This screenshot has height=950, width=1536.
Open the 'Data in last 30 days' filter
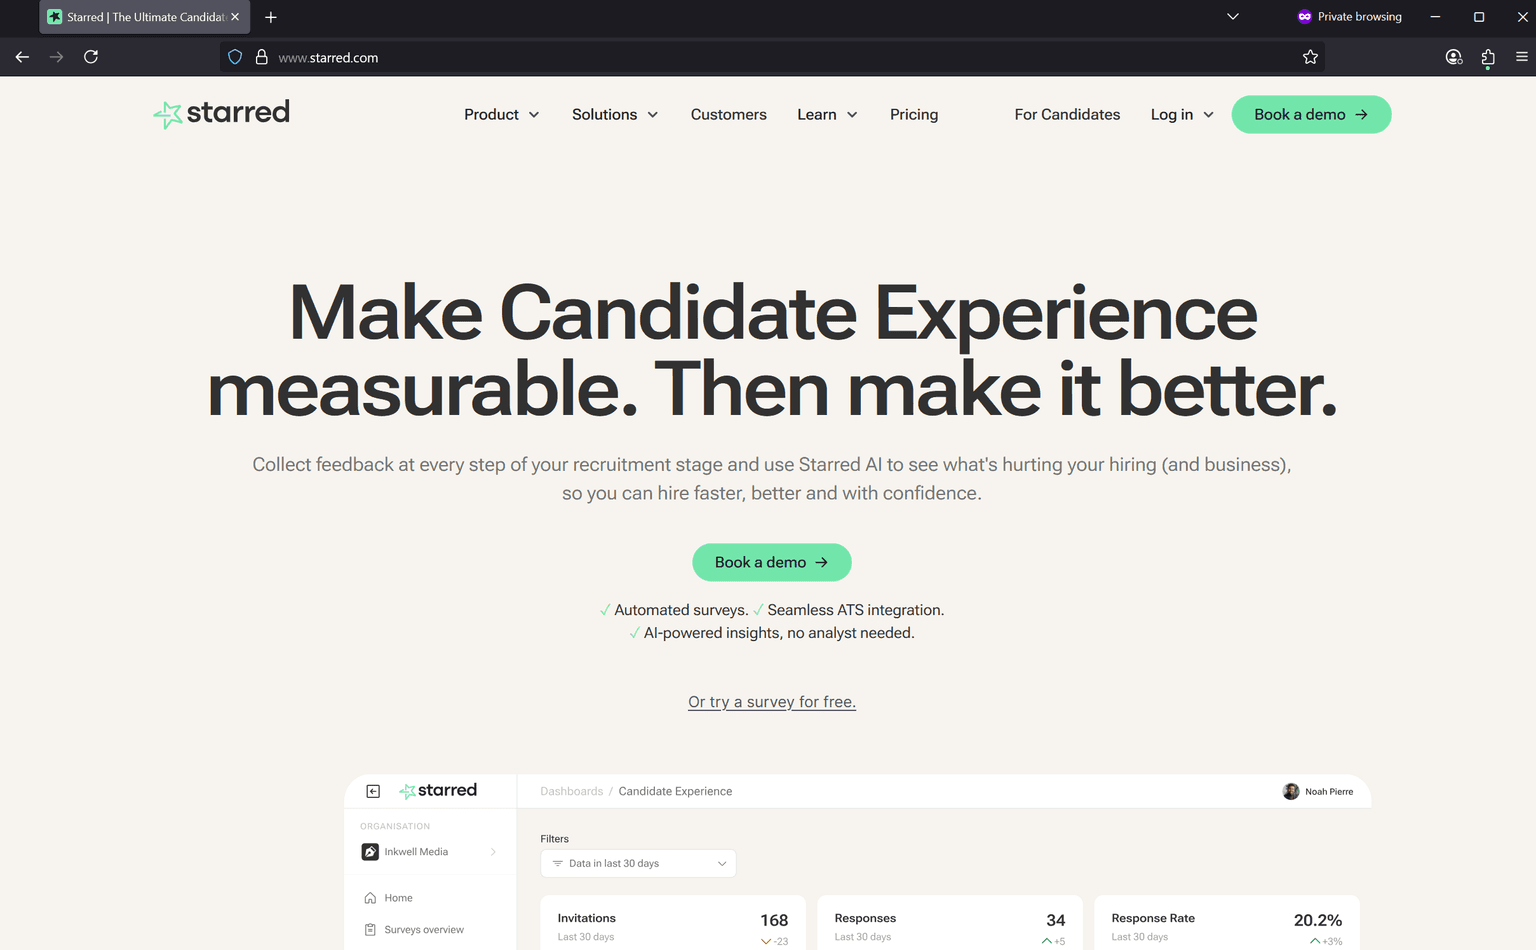coord(638,863)
